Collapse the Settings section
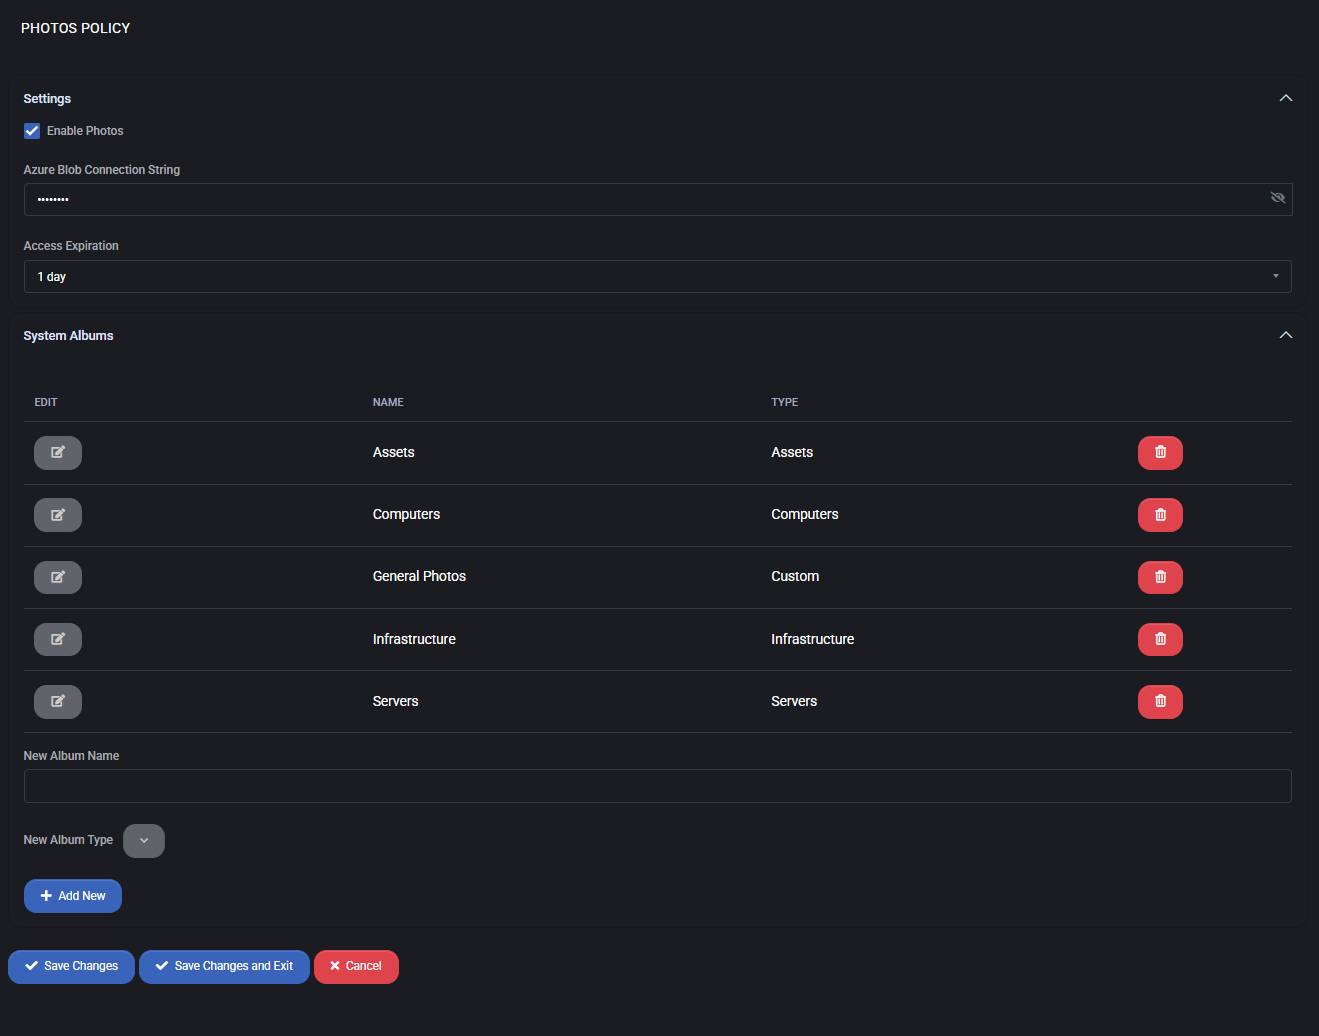Image resolution: width=1319 pixels, height=1036 pixels. point(1285,98)
